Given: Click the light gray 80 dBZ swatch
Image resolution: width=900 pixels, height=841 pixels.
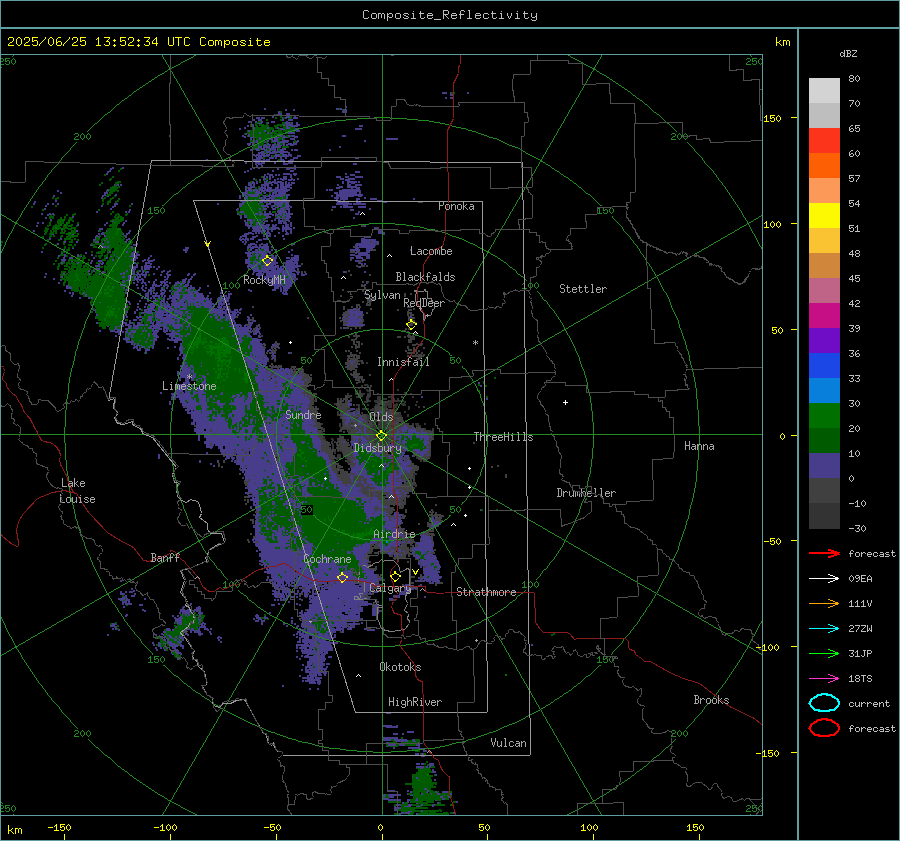Looking at the screenshot, I should (x=824, y=90).
